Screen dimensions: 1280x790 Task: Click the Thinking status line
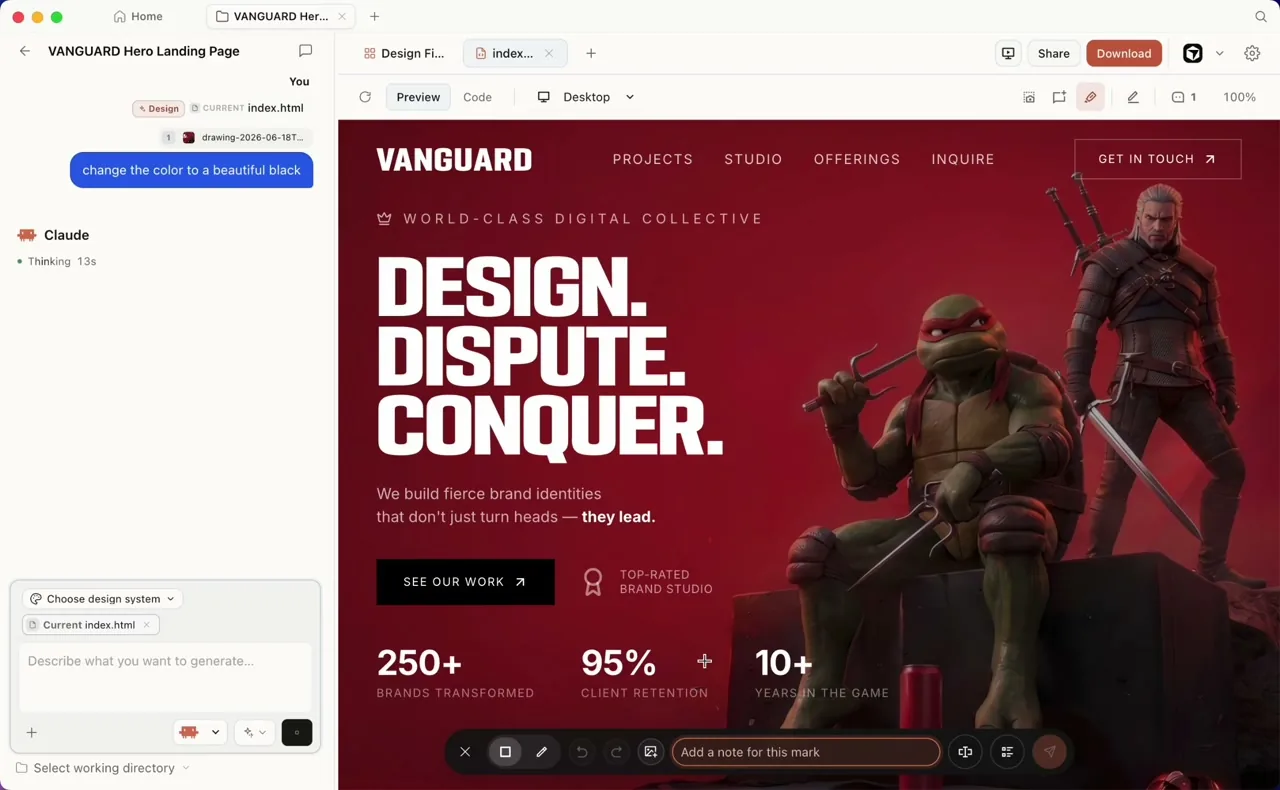pyautogui.click(x=57, y=261)
